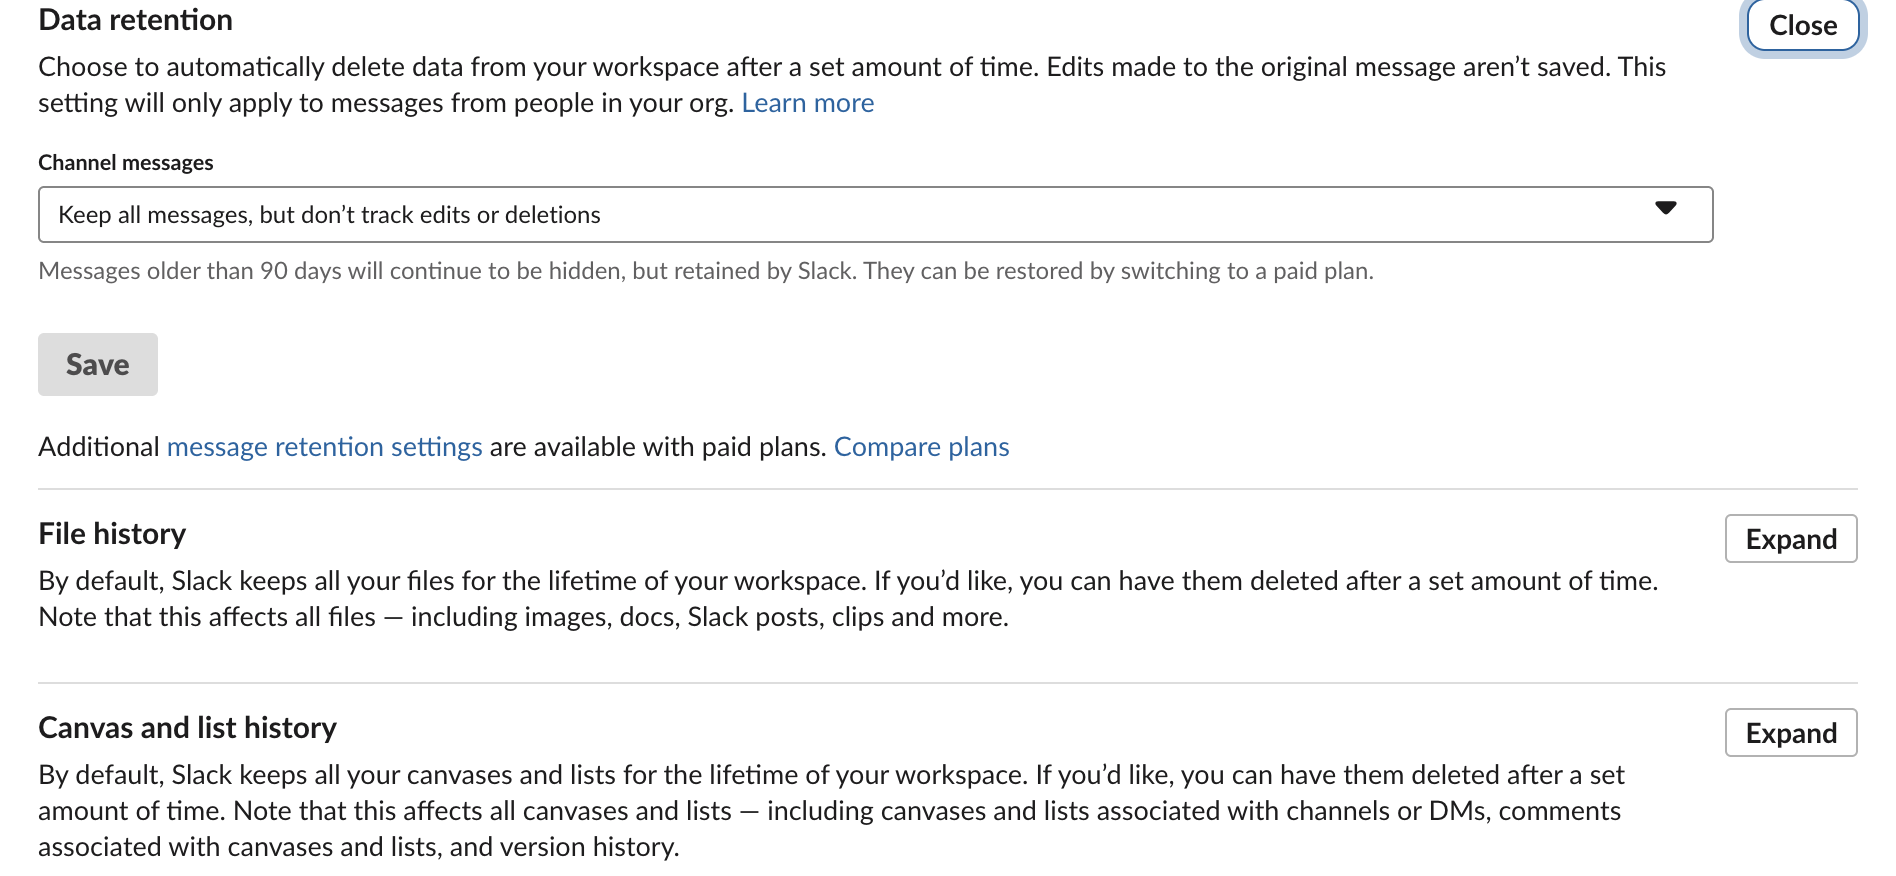Screen dimensions: 1896x876
Task: Click the 'Messages older than 90 days' note
Action: click(x=706, y=271)
